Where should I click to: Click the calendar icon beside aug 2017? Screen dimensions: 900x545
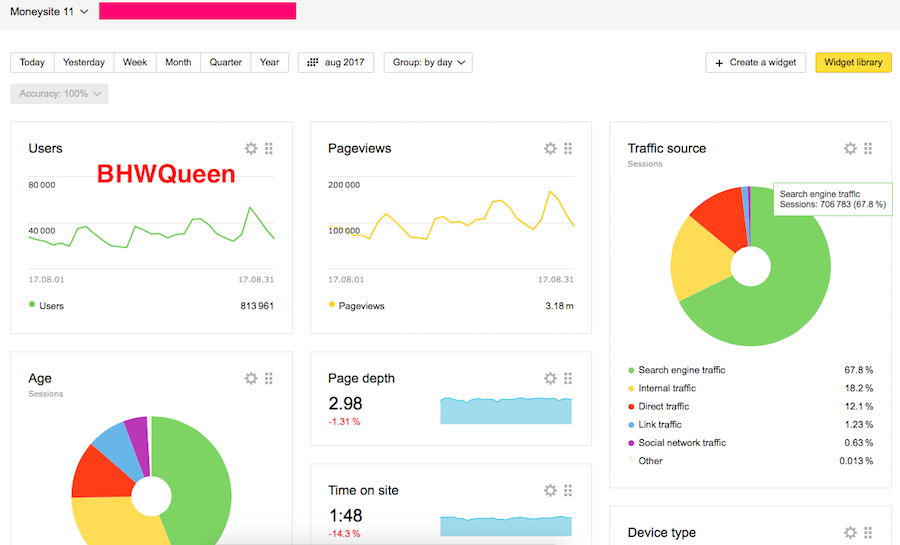click(312, 63)
